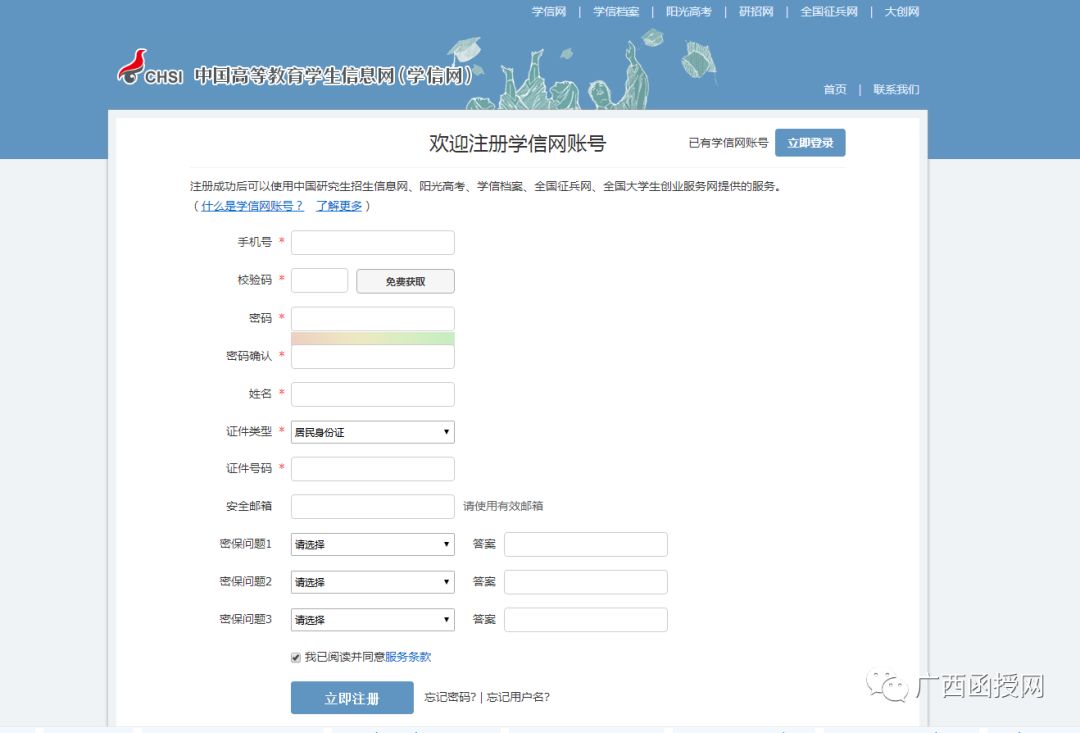Open 忘记密码? link
1080x733 pixels.
[x=450, y=697]
